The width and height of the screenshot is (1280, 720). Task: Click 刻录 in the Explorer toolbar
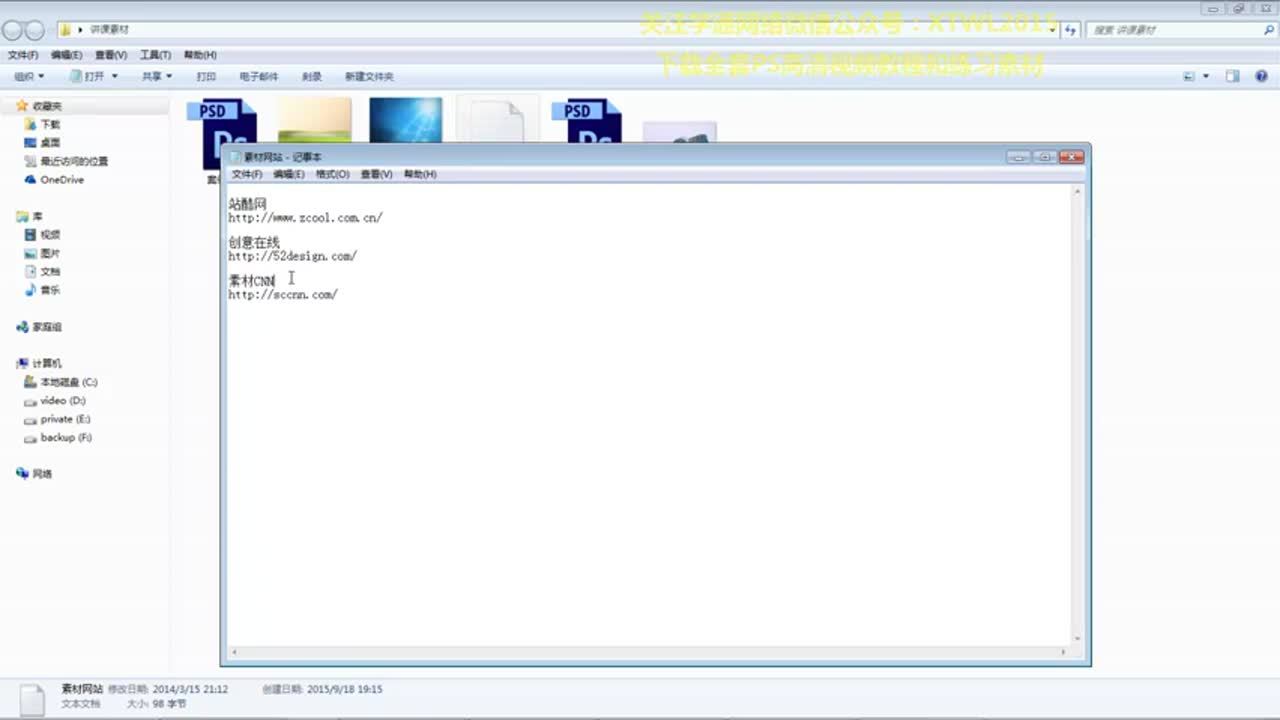(312, 76)
